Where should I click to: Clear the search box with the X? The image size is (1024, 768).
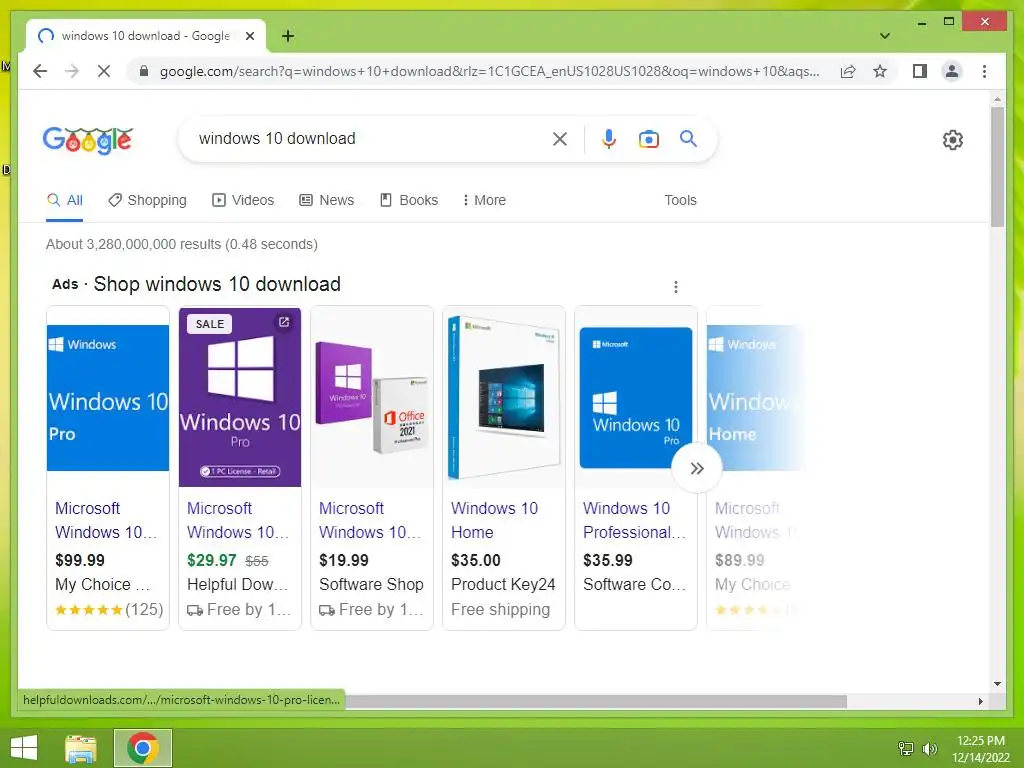coord(560,138)
